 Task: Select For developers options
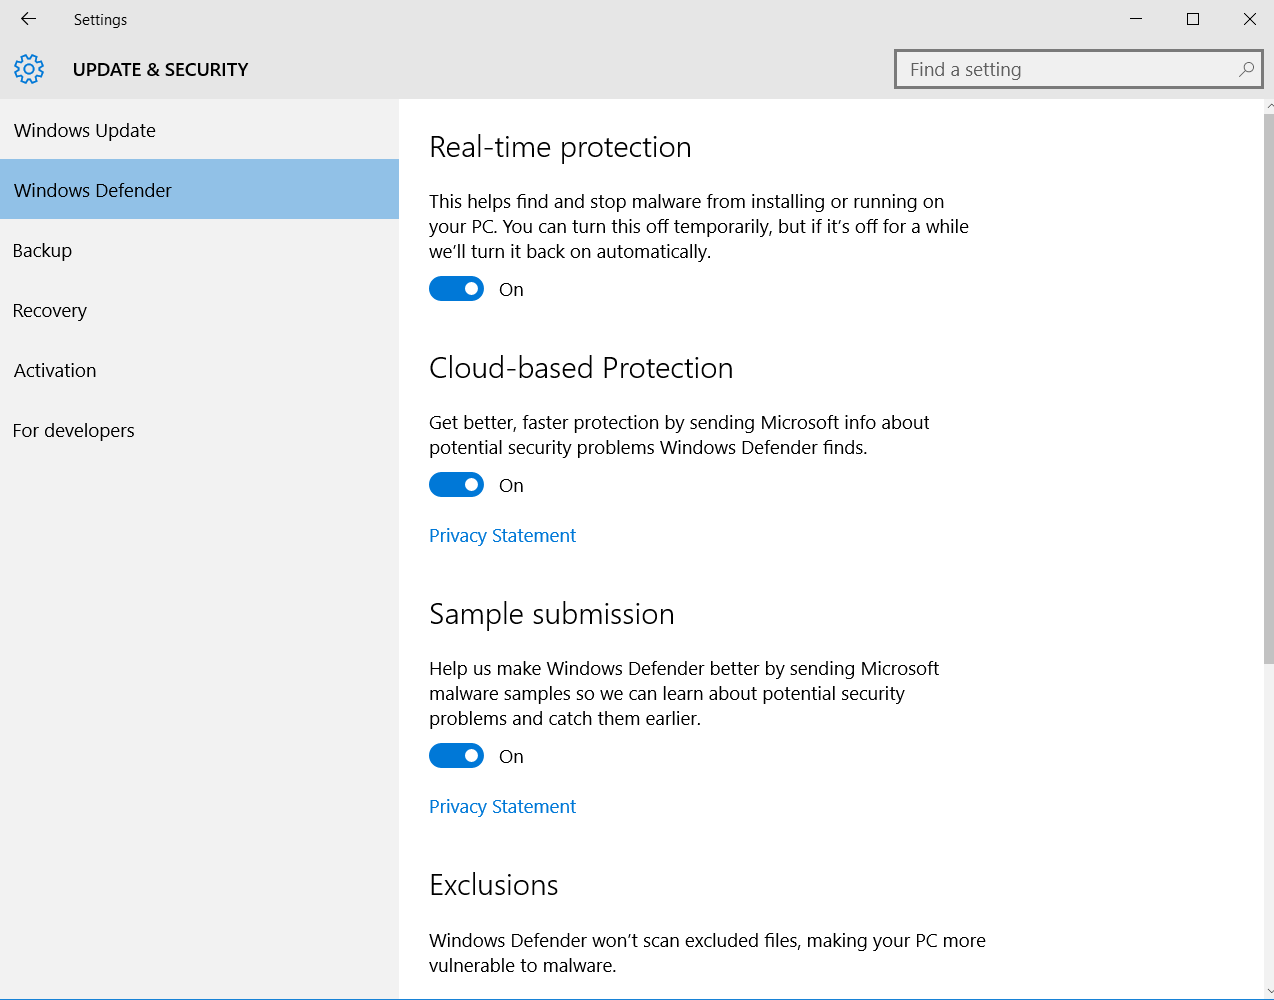(73, 430)
